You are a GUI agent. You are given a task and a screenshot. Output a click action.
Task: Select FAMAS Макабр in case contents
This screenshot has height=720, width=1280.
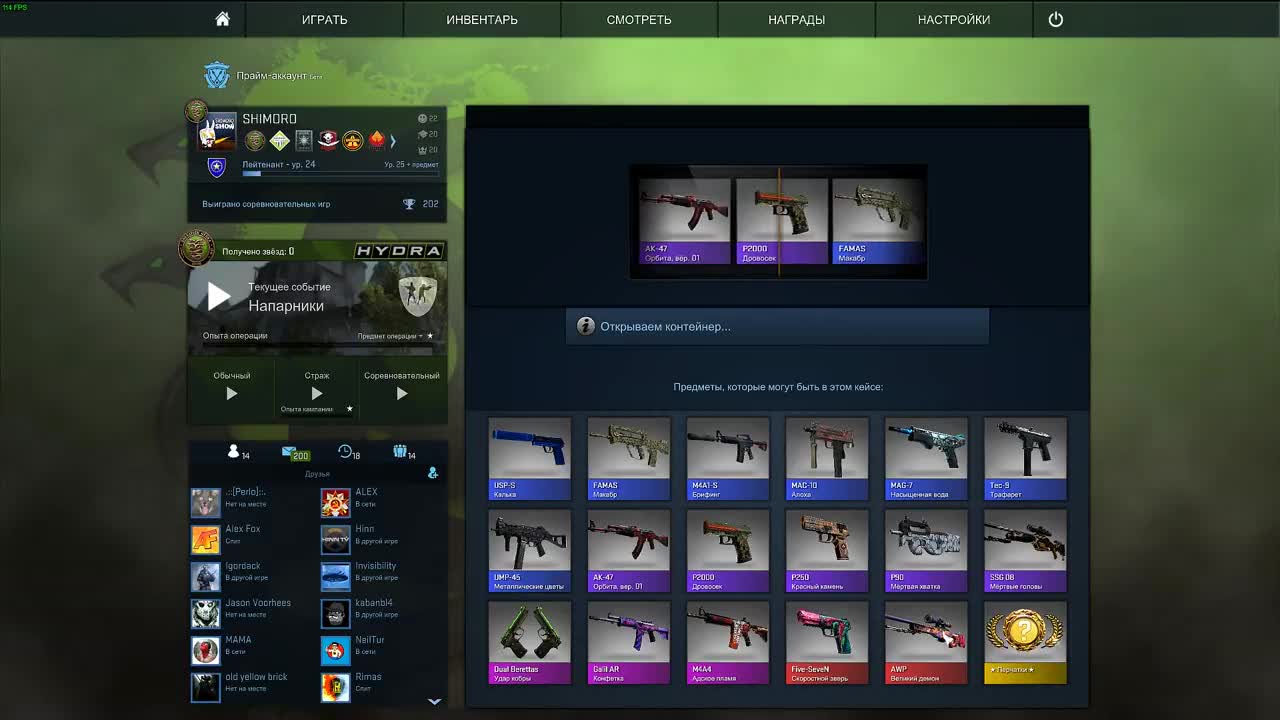click(629, 458)
